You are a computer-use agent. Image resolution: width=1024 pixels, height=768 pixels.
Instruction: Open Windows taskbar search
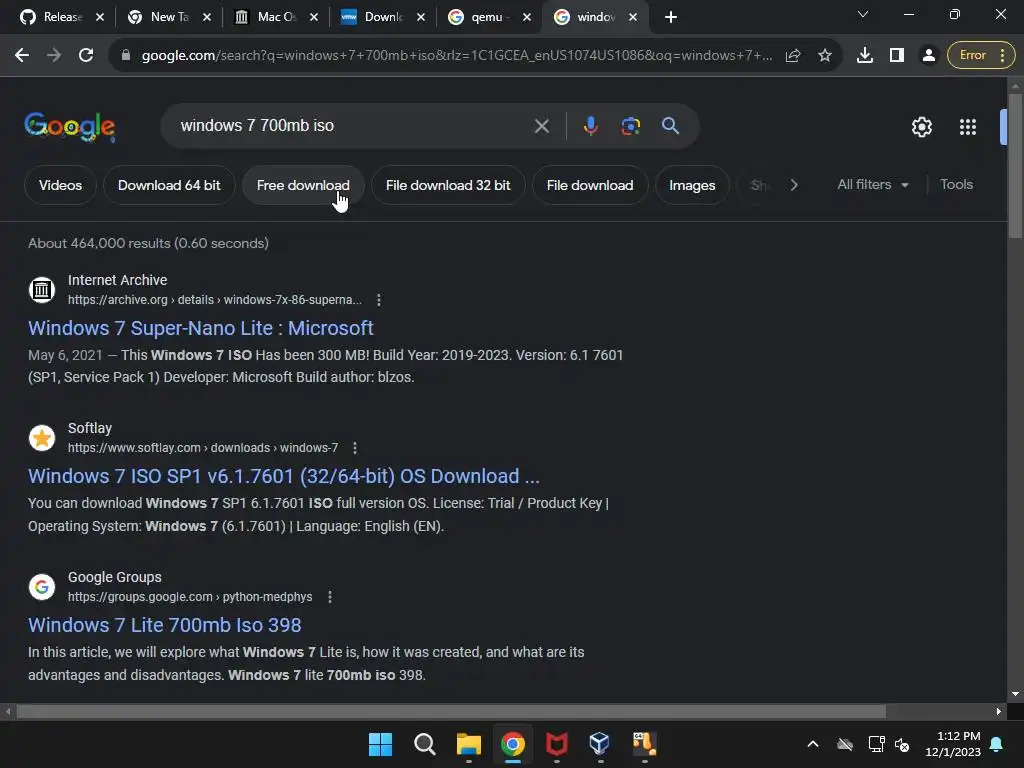pos(424,744)
